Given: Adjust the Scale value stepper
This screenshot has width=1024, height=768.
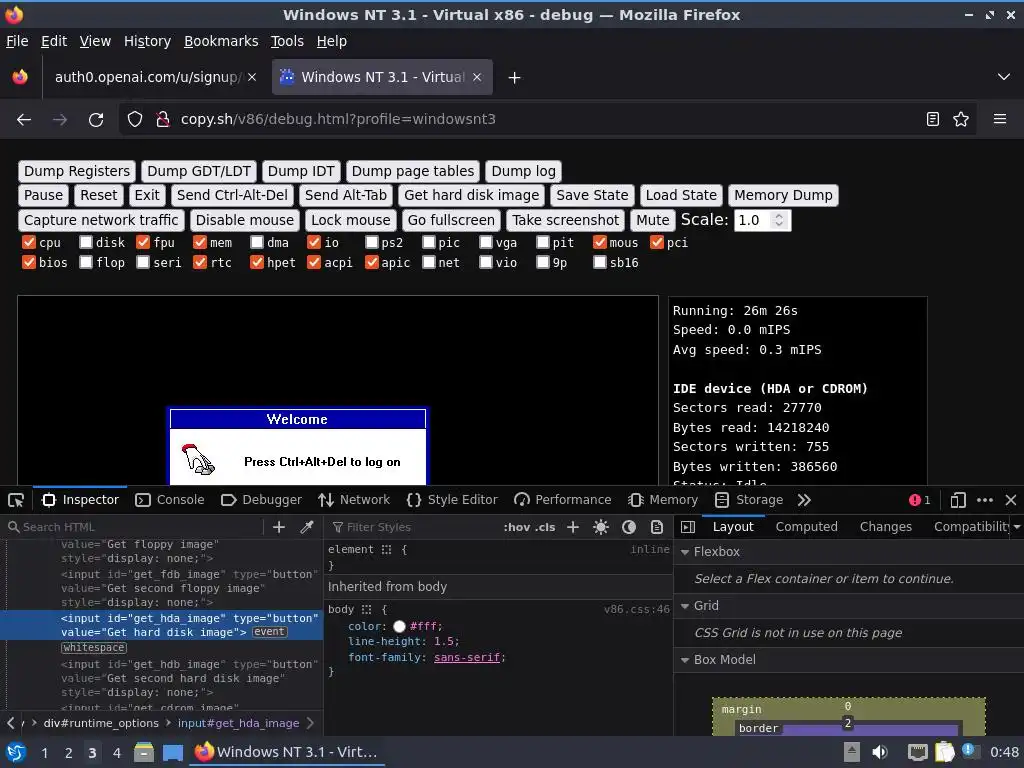Looking at the screenshot, I should click(779, 220).
